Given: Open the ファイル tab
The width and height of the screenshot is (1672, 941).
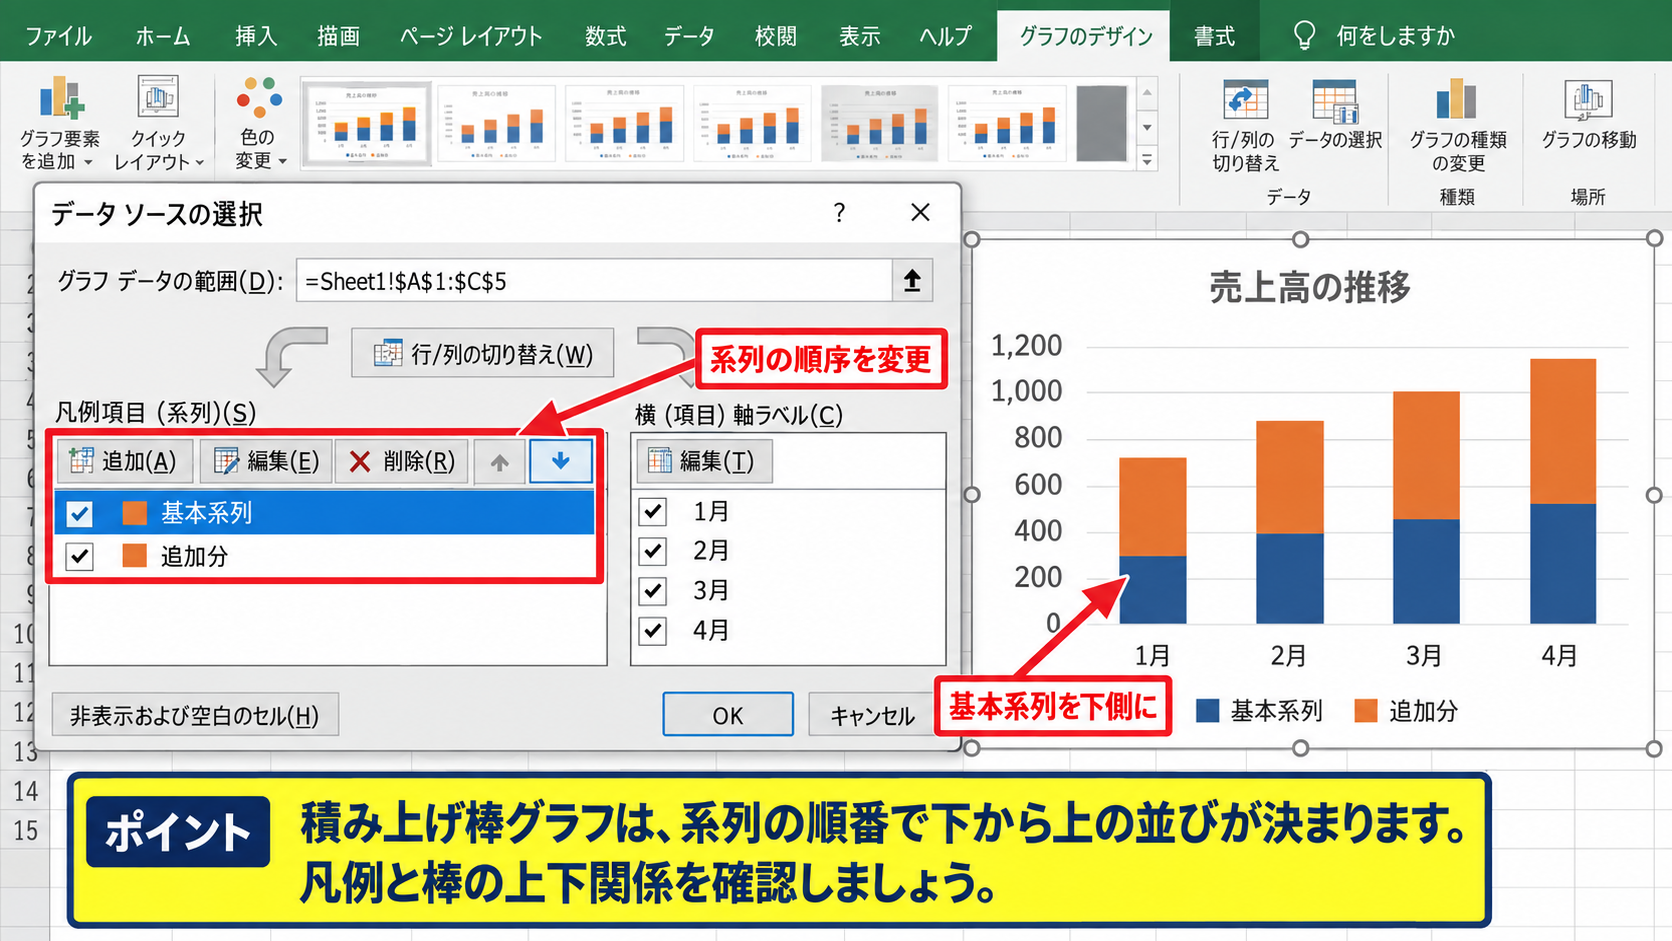Looking at the screenshot, I should (x=58, y=36).
